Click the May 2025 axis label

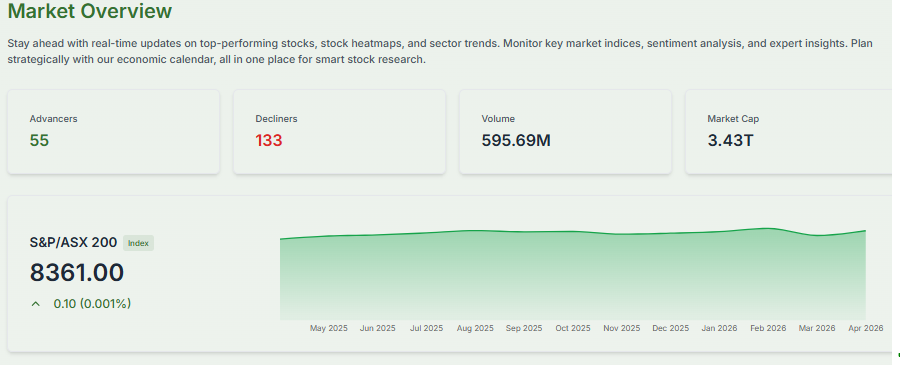click(x=329, y=328)
